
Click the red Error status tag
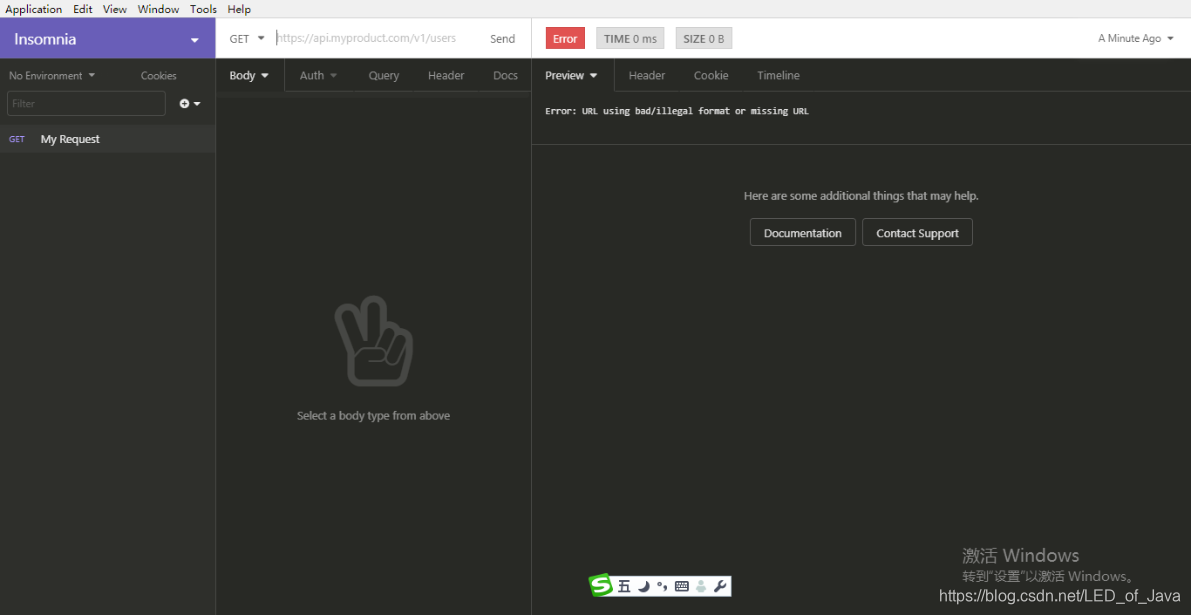click(x=565, y=39)
